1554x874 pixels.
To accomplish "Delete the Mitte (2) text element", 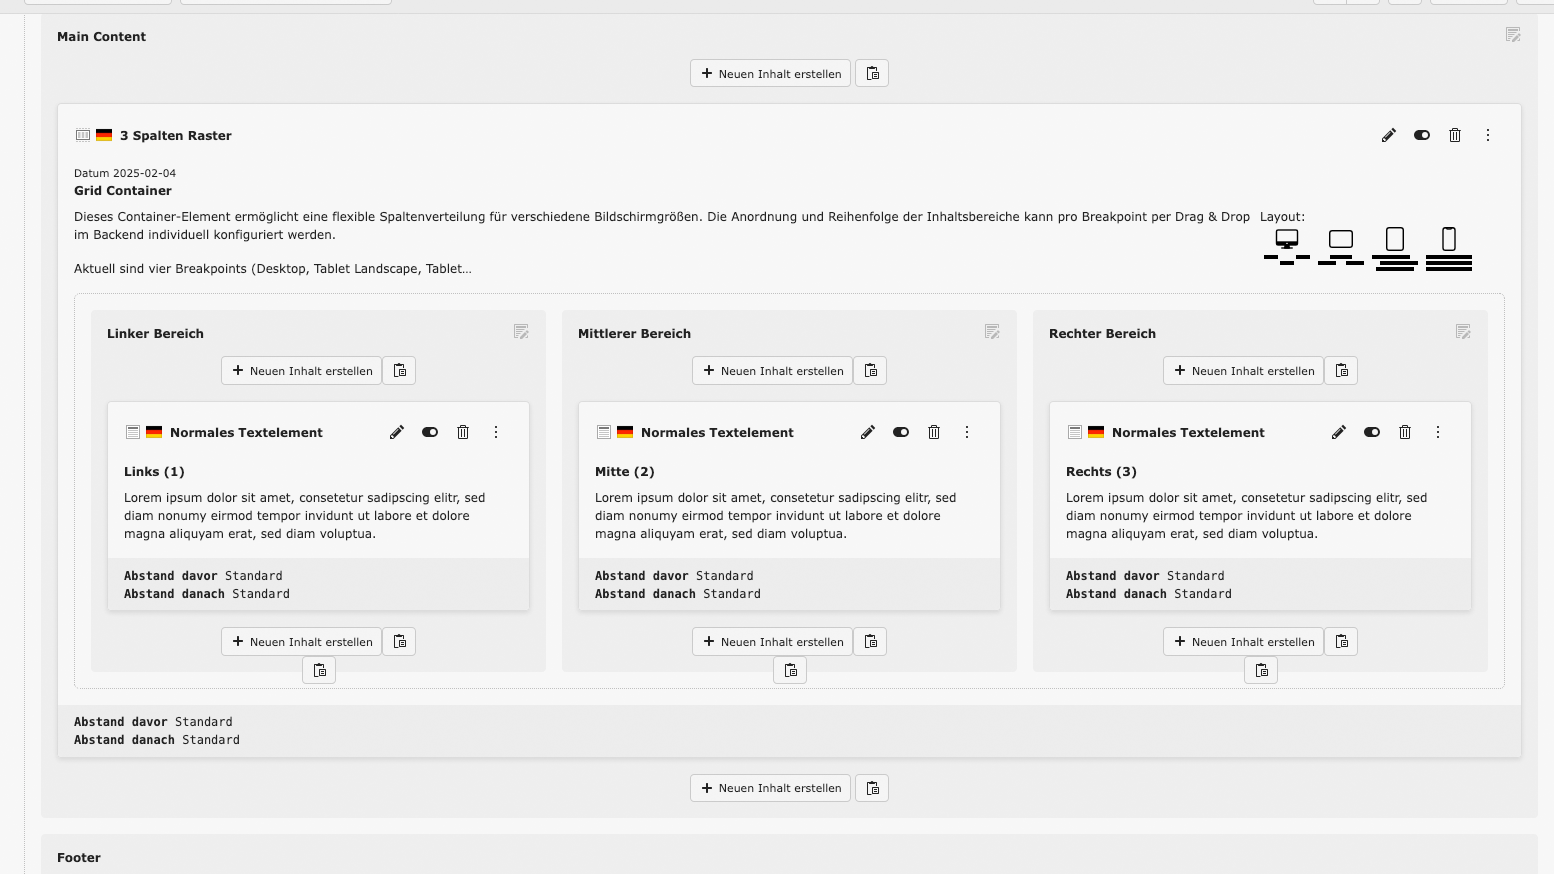I will [934, 432].
